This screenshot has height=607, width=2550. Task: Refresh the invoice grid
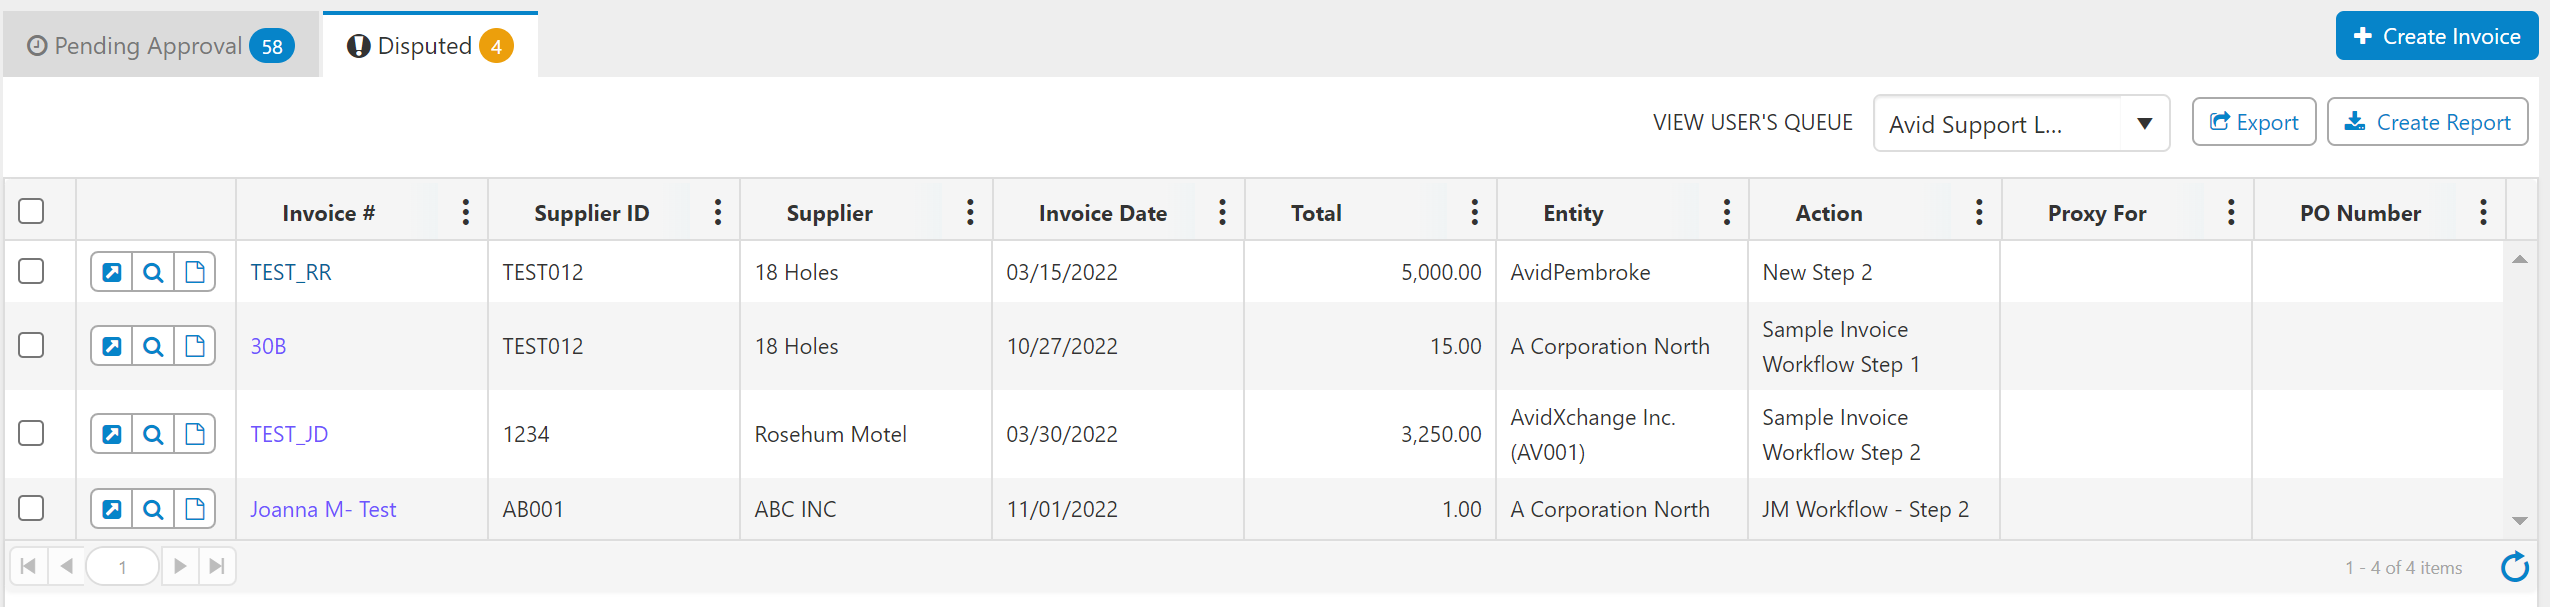click(2514, 567)
